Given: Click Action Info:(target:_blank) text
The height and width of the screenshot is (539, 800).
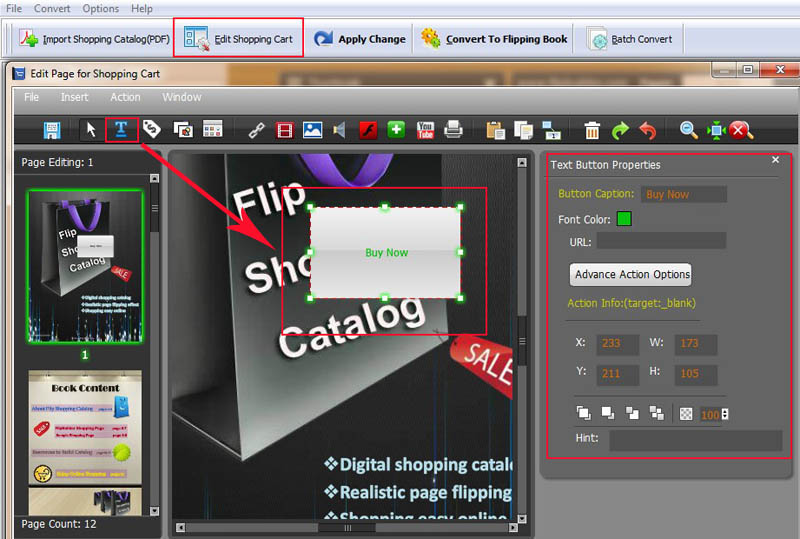Looking at the screenshot, I should pyautogui.click(x=631, y=303).
